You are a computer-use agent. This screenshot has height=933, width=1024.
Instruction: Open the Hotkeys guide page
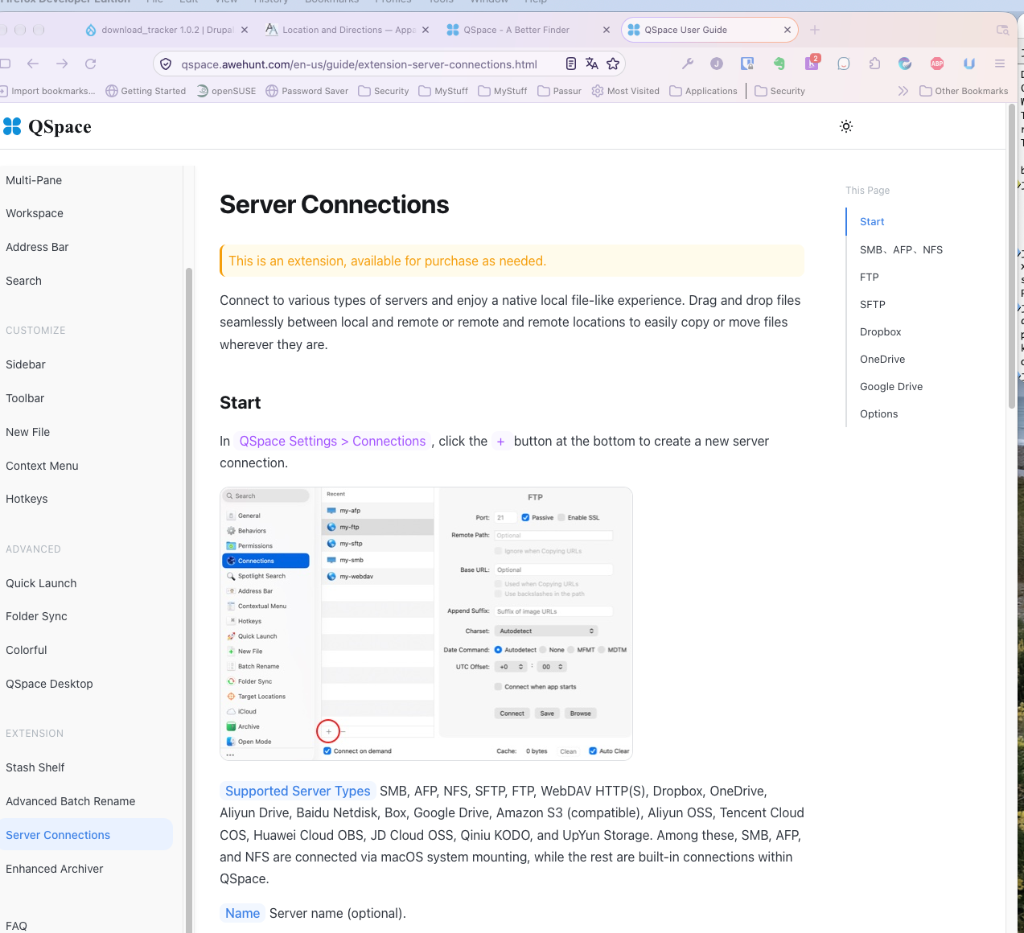[27, 499]
